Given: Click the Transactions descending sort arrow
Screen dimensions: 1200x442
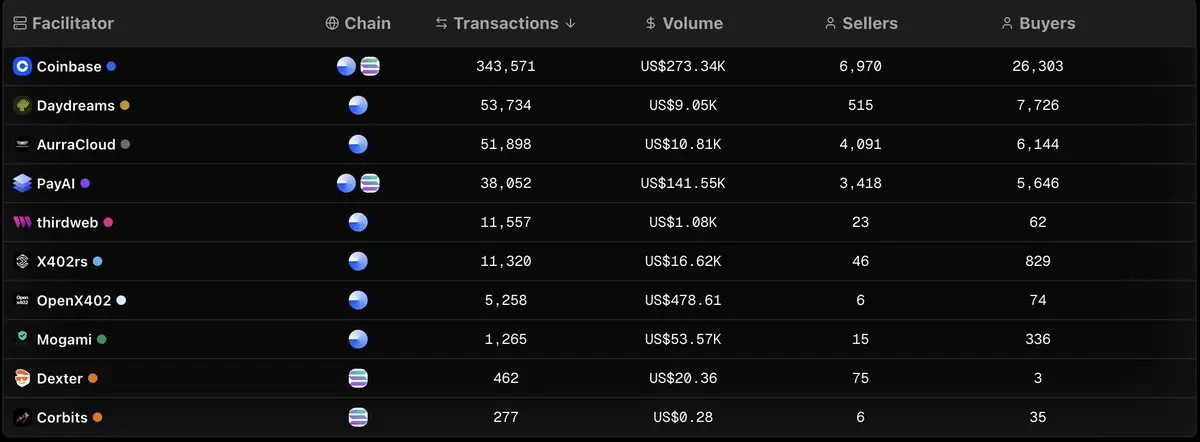Looking at the screenshot, I should click(x=570, y=23).
